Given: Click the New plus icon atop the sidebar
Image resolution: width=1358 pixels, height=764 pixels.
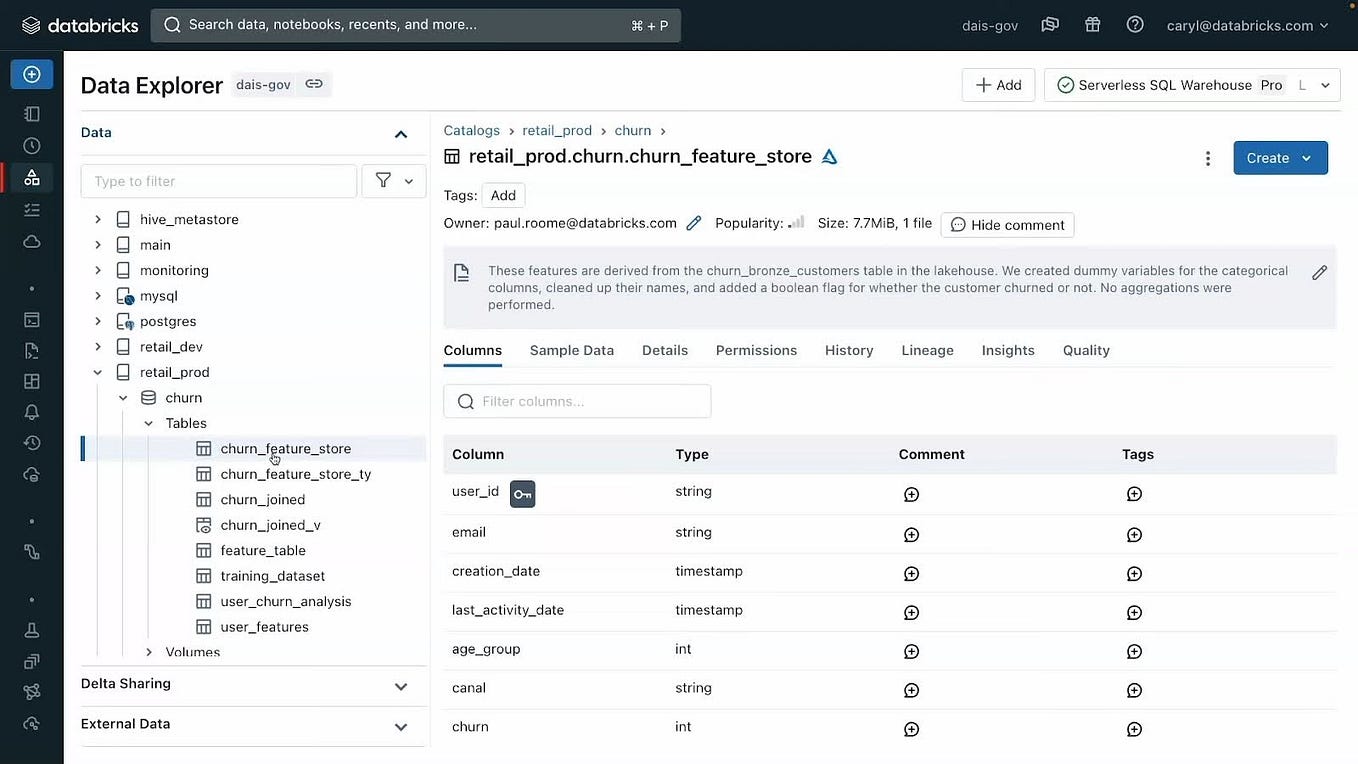Looking at the screenshot, I should [31, 73].
